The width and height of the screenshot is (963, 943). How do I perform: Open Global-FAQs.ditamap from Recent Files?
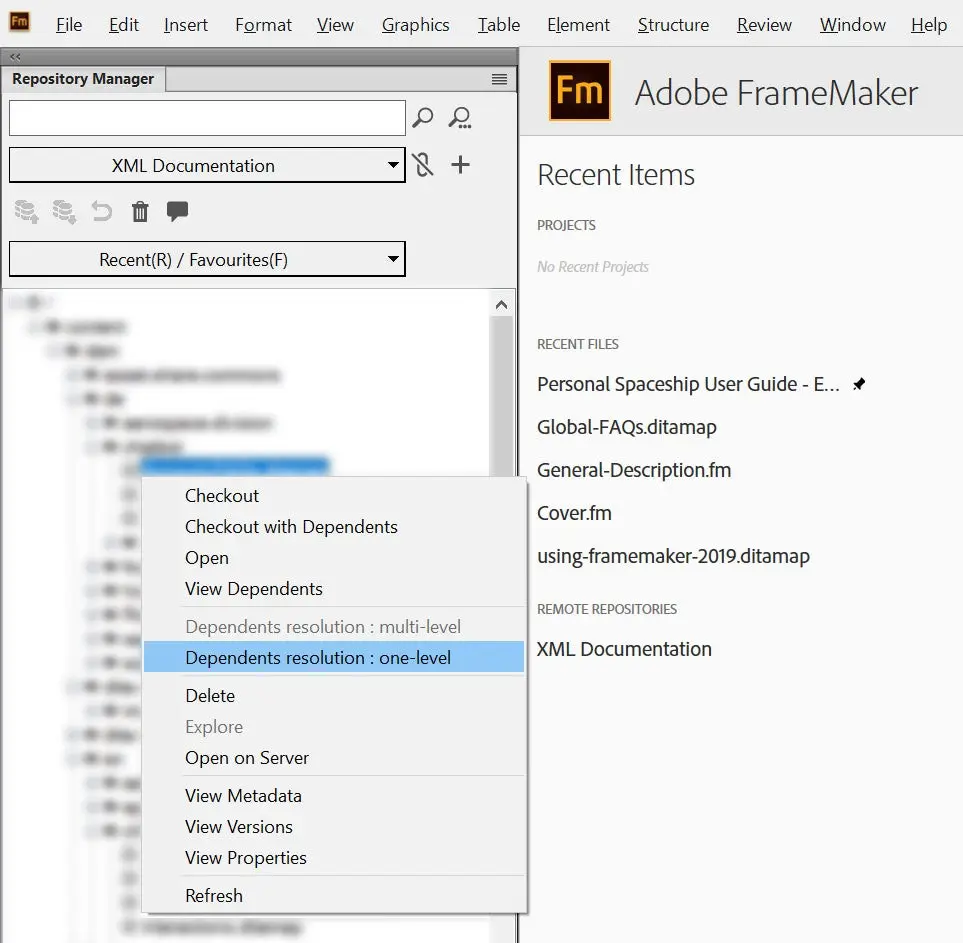[x=626, y=427]
